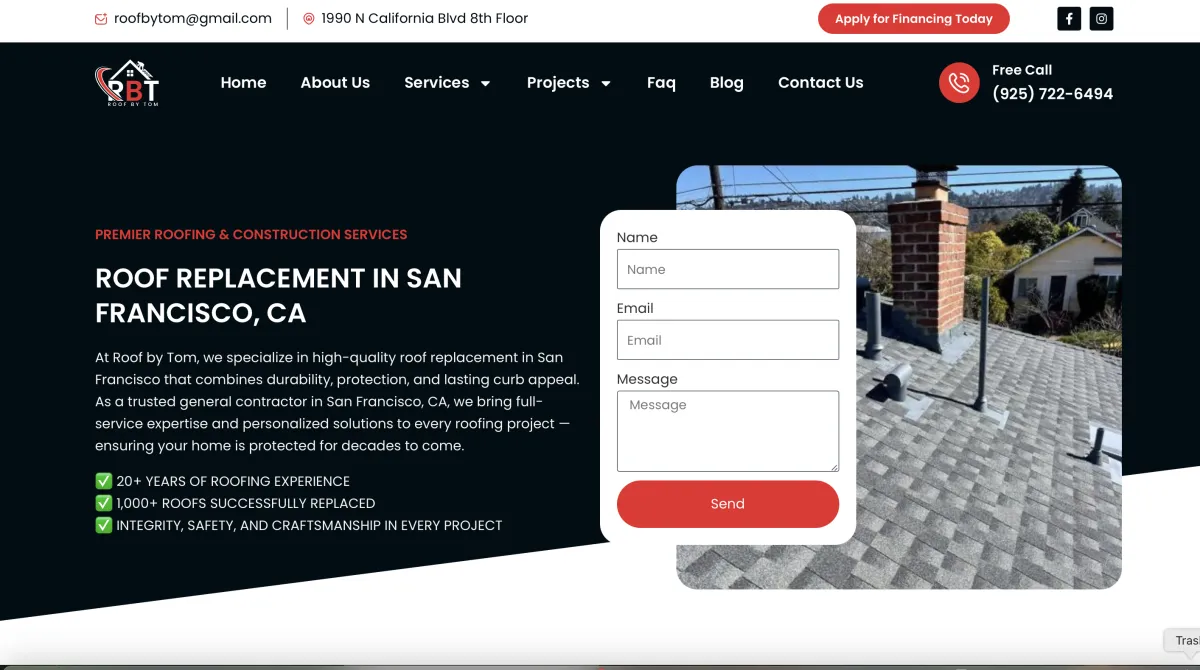The width and height of the screenshot is (1200, 670).
Task: Open the Projects menu item
Action: pyautogui.click(x=558, y=83)
